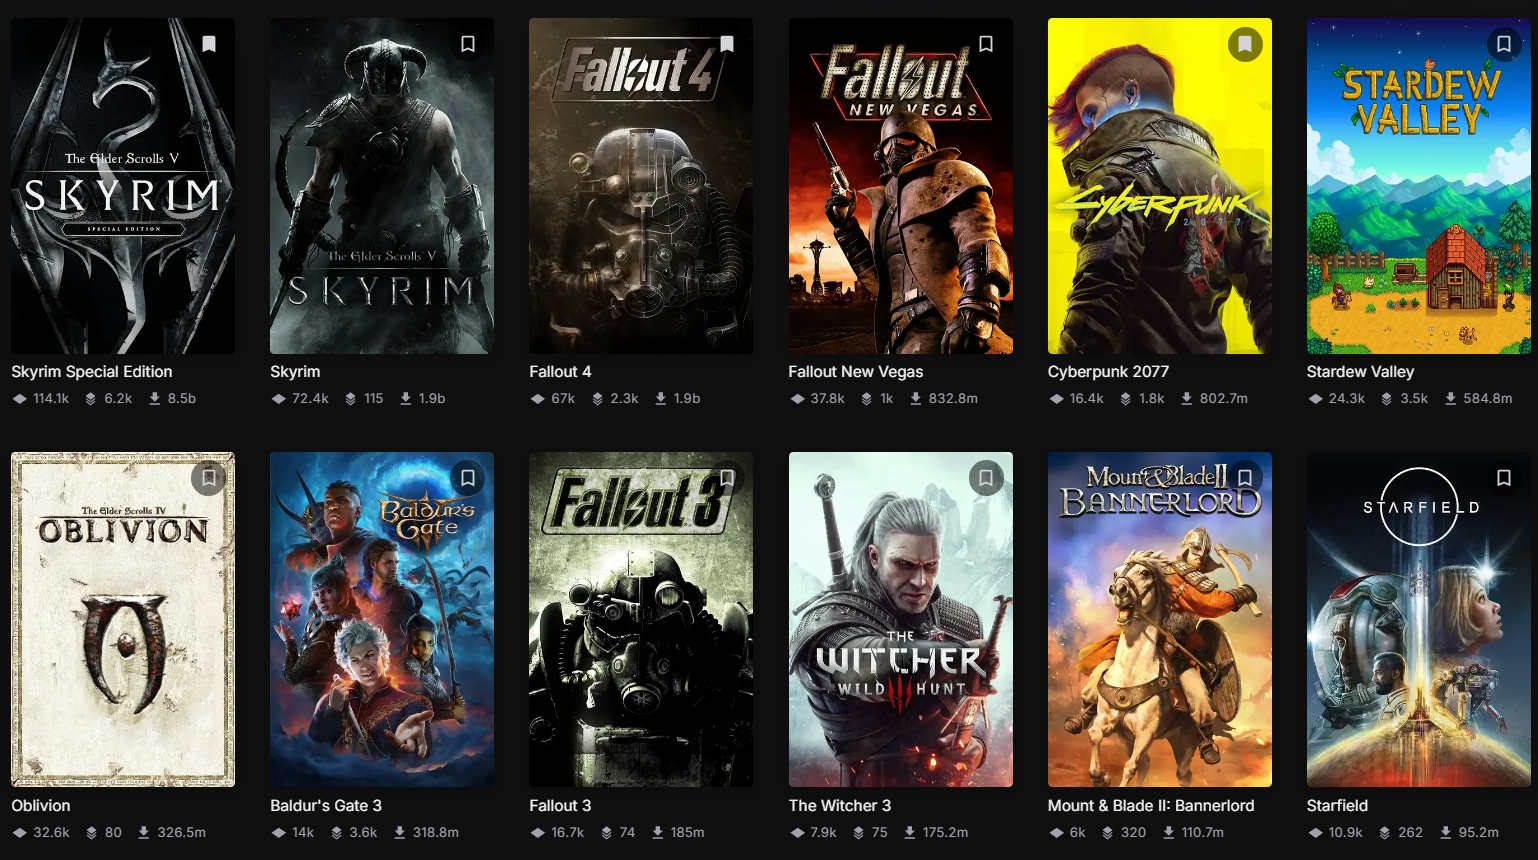
Task: Bookmark the Stardew Valley game
Action: pyautogui.click(x=1504, y=44)
